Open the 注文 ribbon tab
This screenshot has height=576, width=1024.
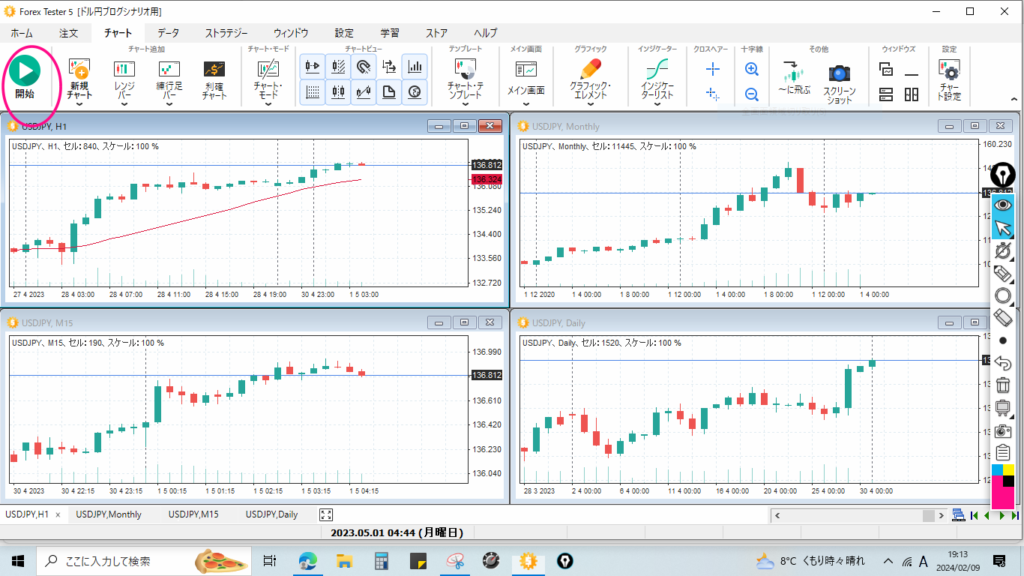click(x=69, y=33)
